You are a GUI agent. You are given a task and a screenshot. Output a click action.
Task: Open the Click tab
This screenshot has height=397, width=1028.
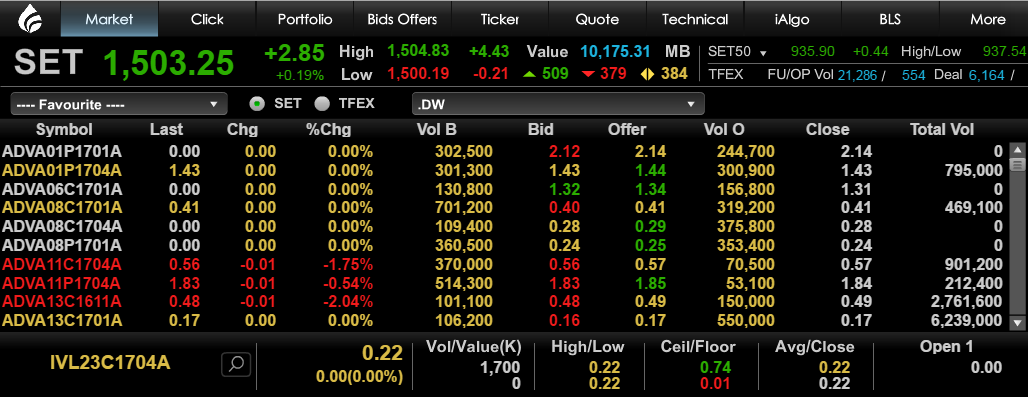[207, 19]
